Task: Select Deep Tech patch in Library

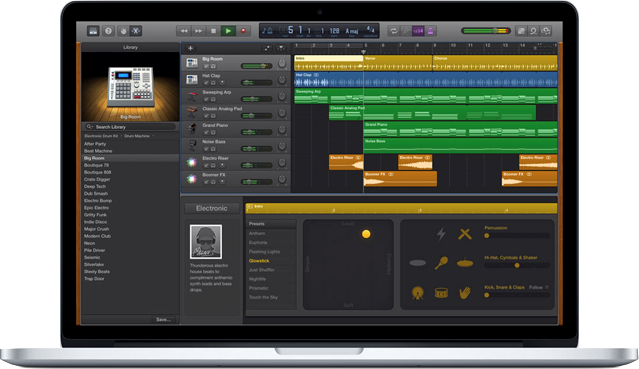Action: 95,186
